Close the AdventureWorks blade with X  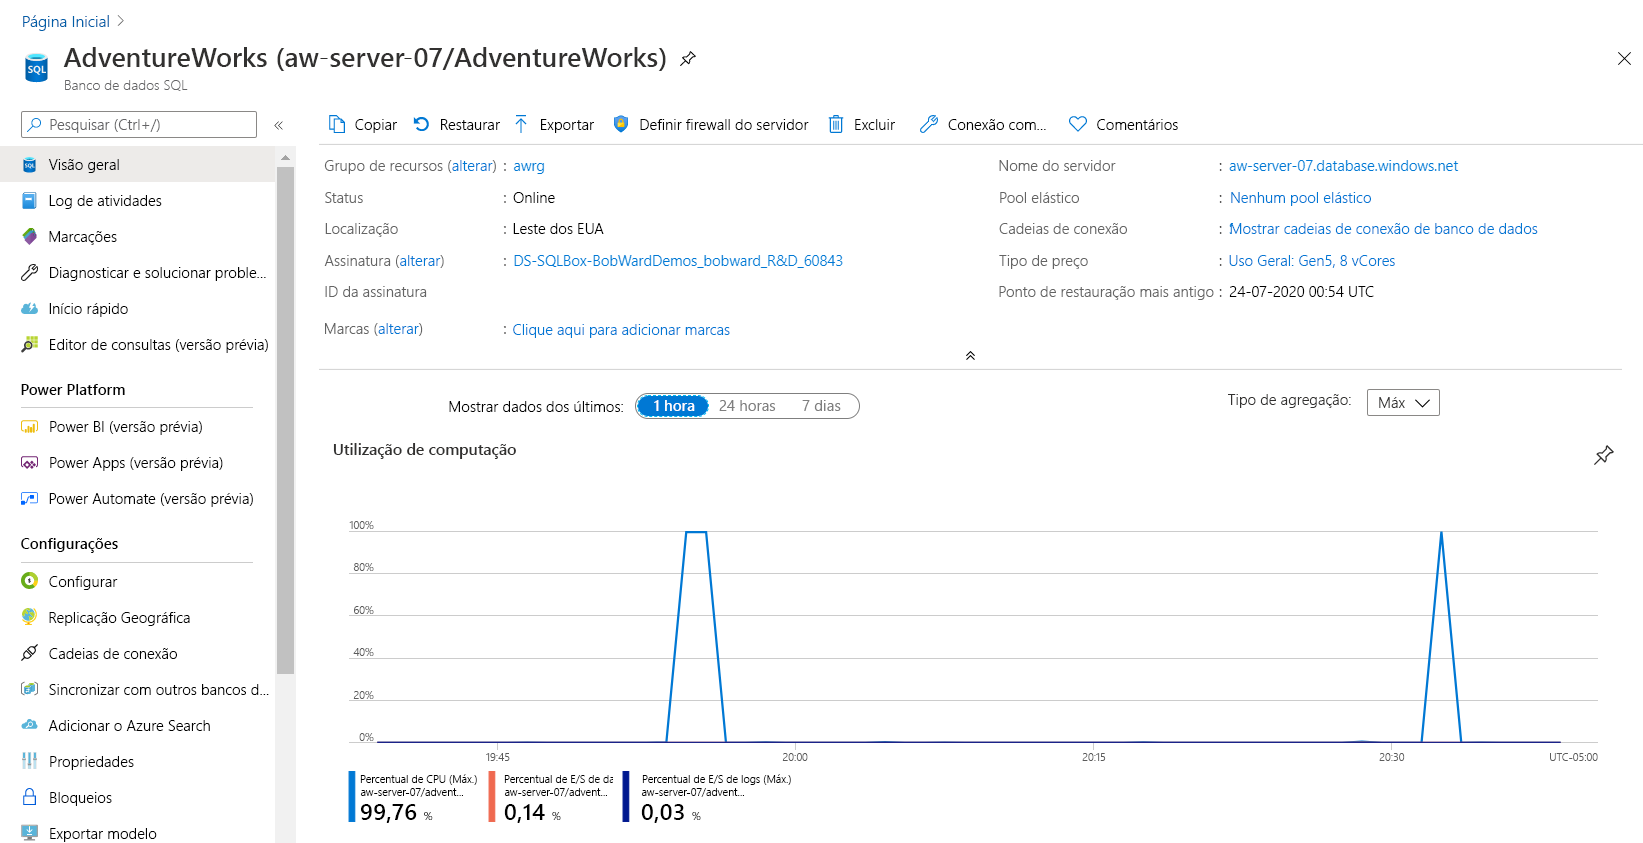1624,59
